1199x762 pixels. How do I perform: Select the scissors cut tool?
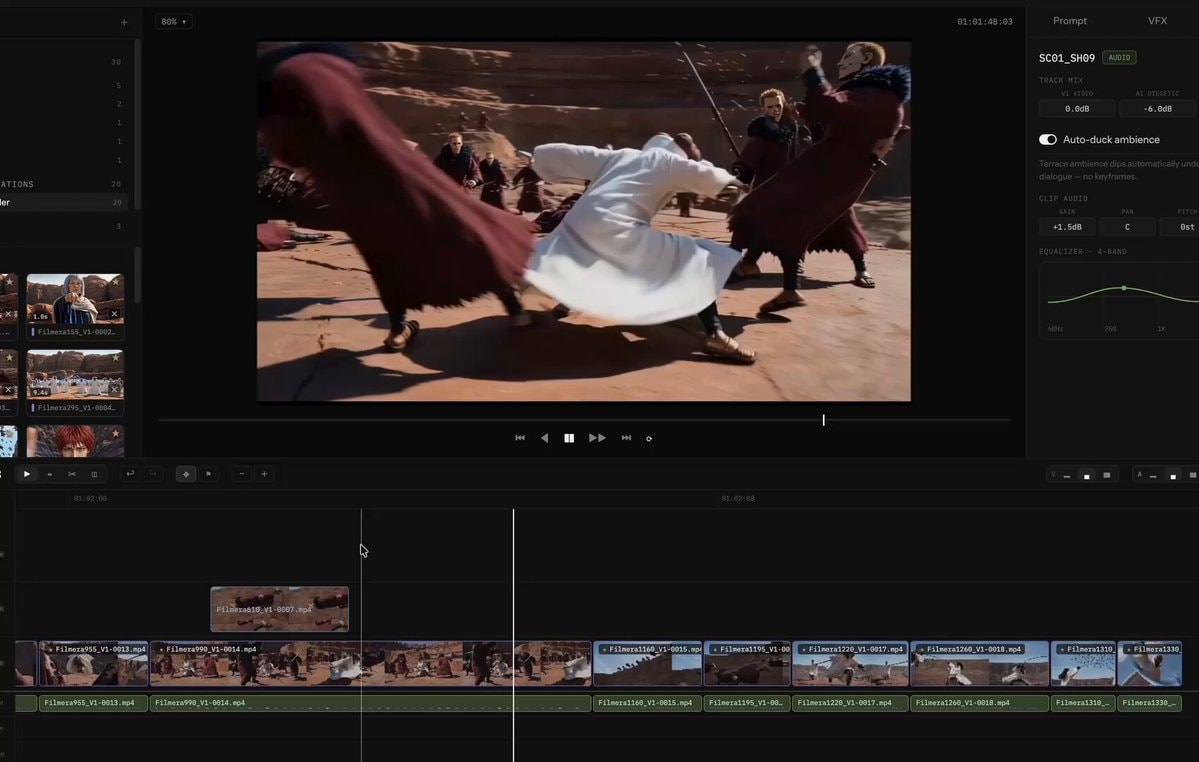[x=72, y=474]
